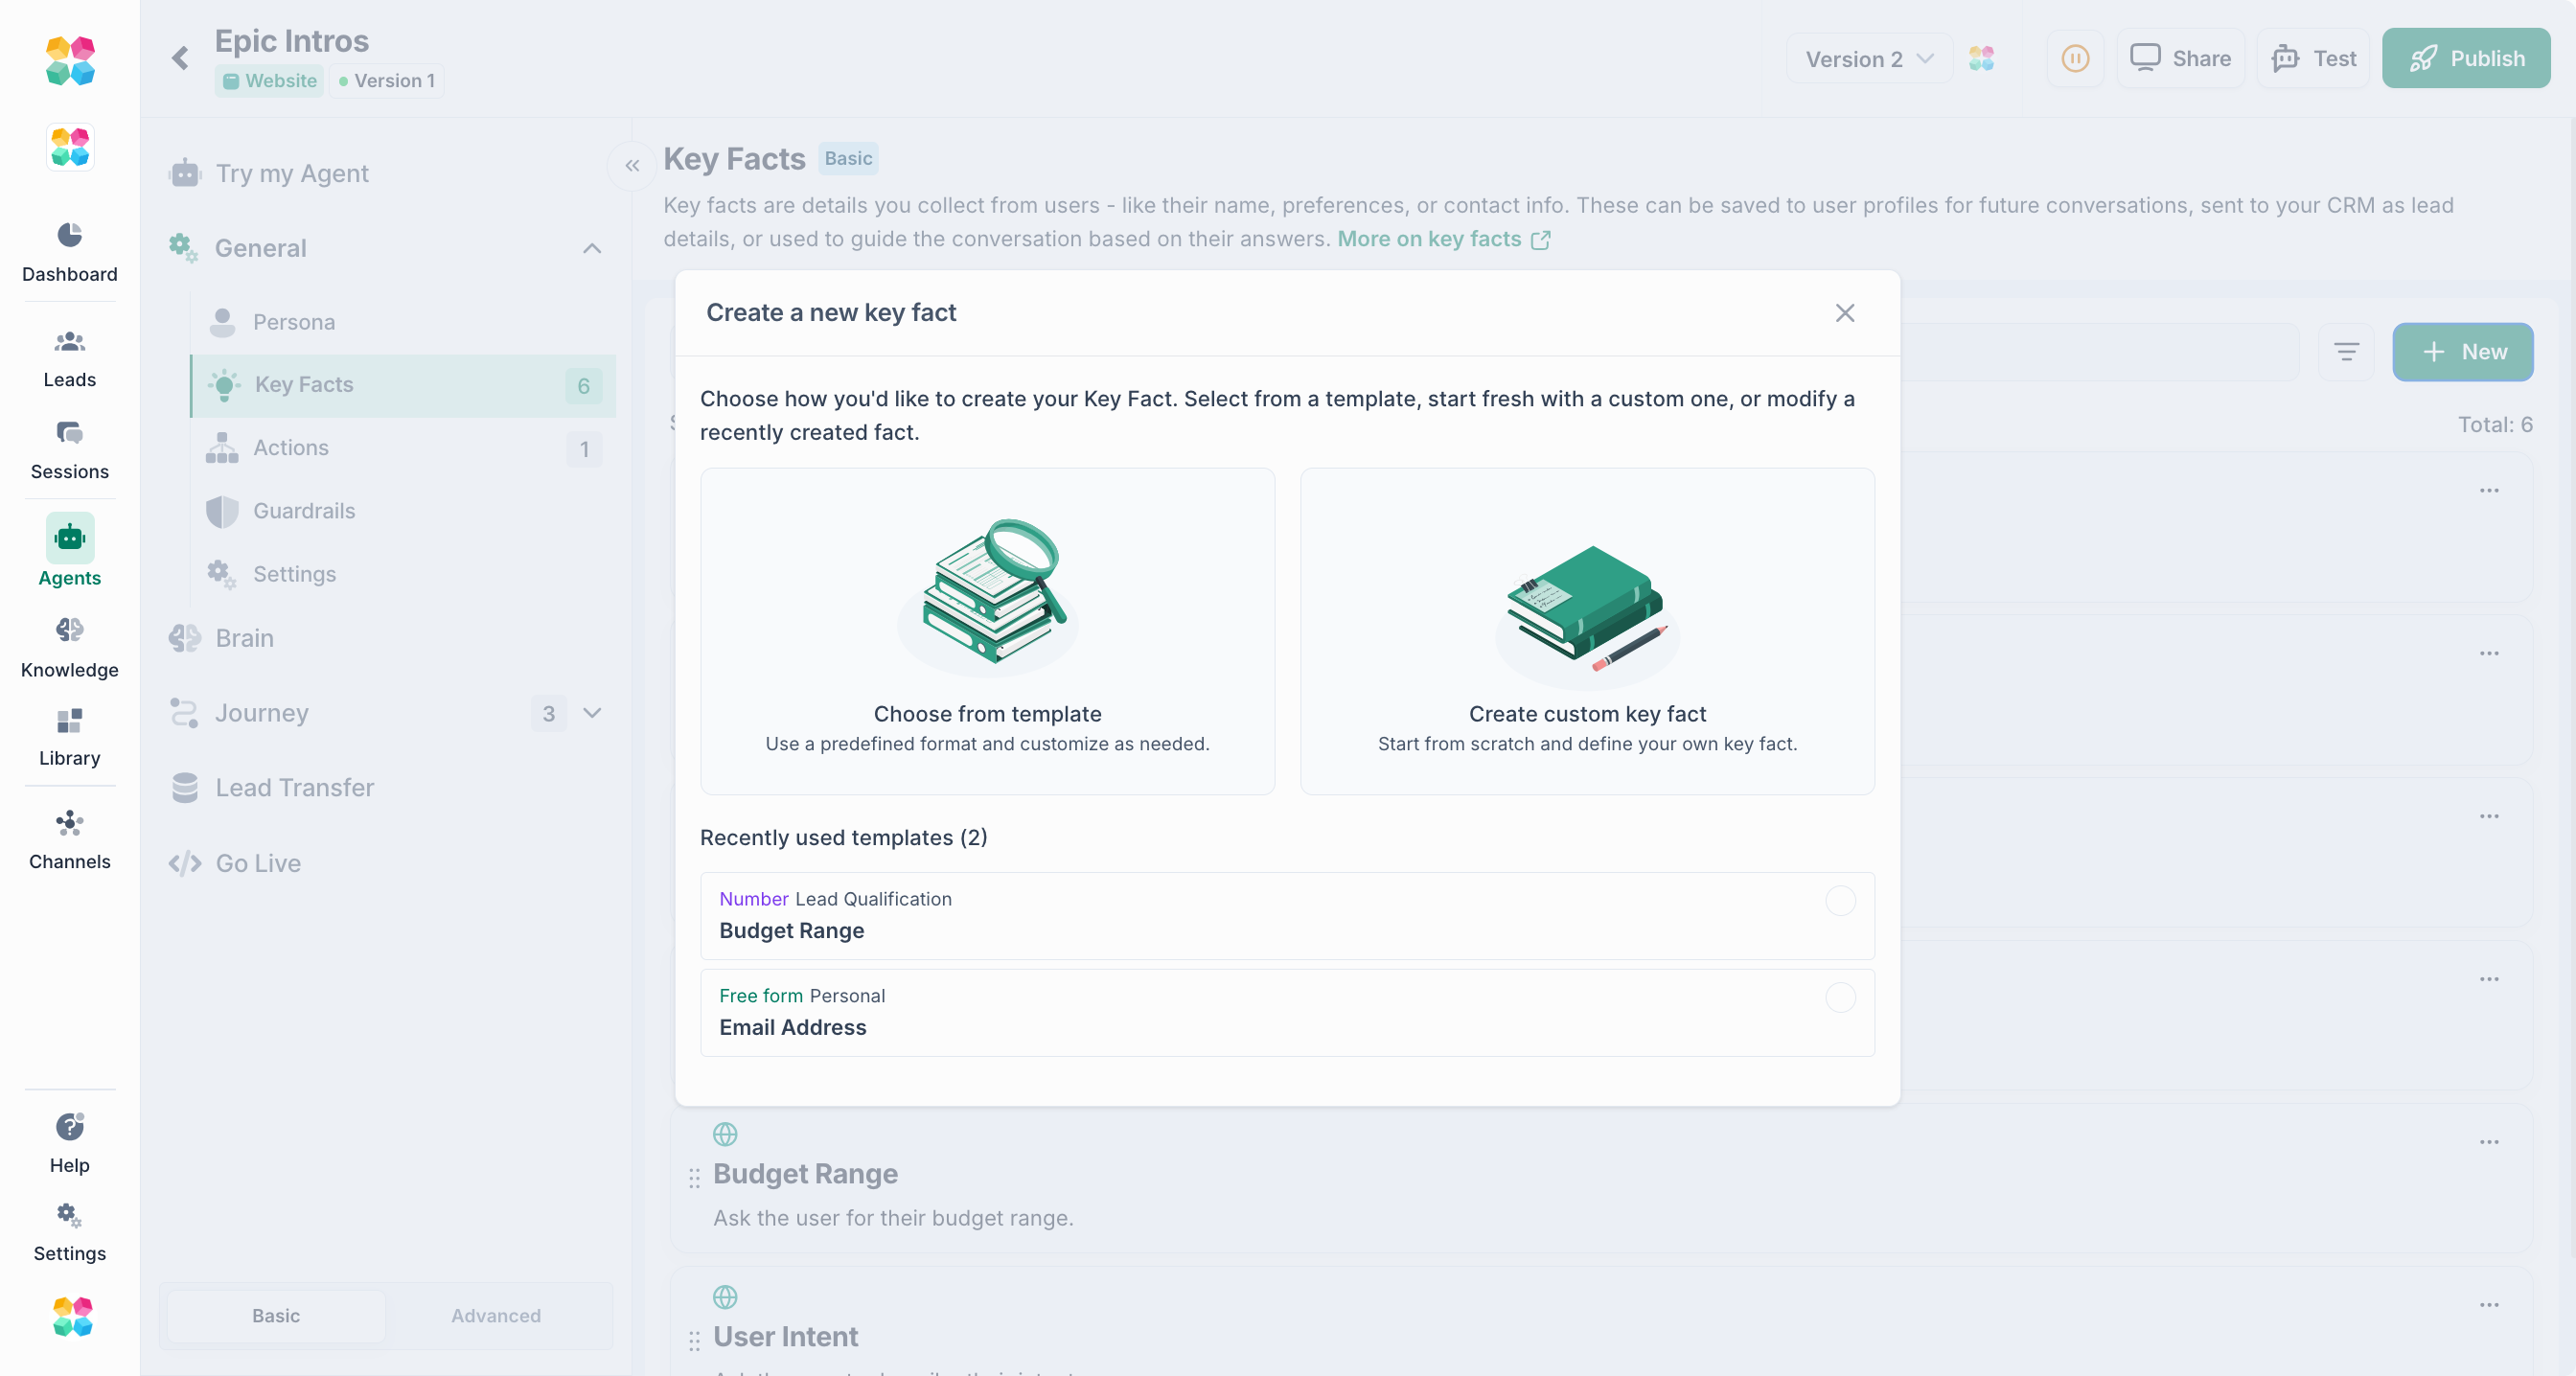
Task: Open the Lead Transfer menu item
Action: [x=294, y=788]
